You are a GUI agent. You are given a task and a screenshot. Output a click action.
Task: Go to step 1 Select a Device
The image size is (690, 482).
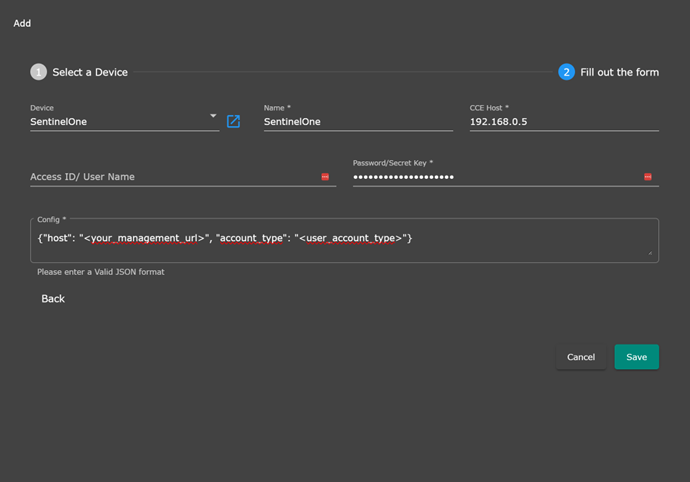(x=79, y=72)
